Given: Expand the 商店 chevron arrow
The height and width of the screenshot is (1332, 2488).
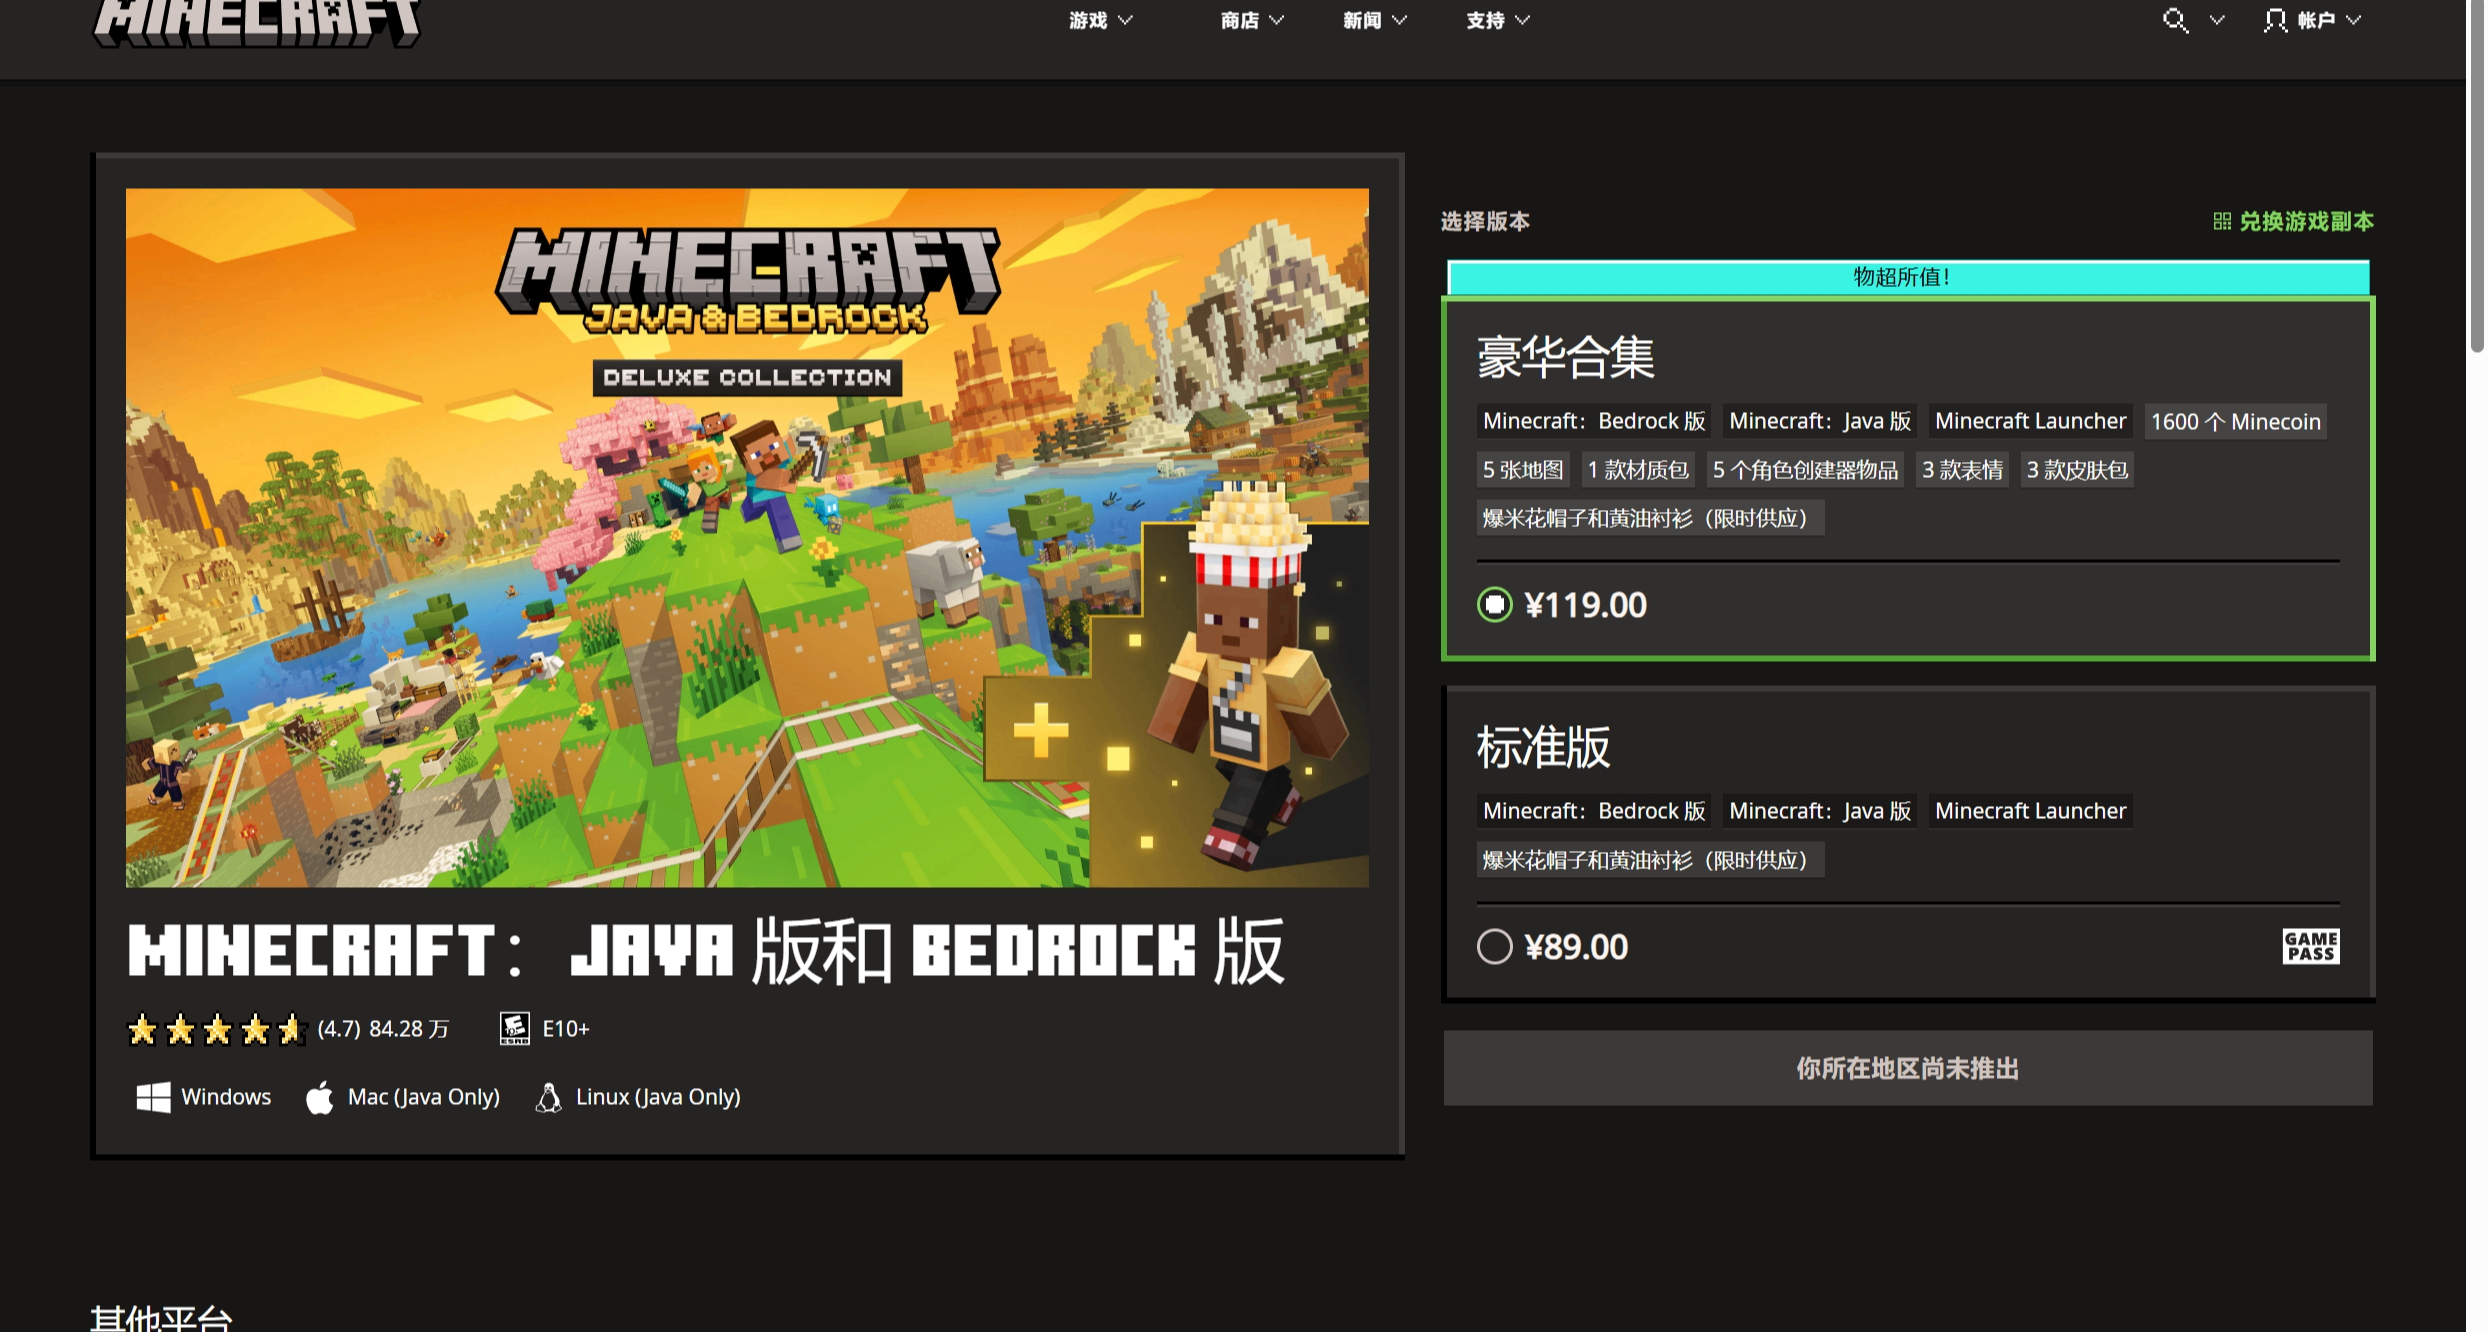Looking at the screenshot, I should [1277, 20].
